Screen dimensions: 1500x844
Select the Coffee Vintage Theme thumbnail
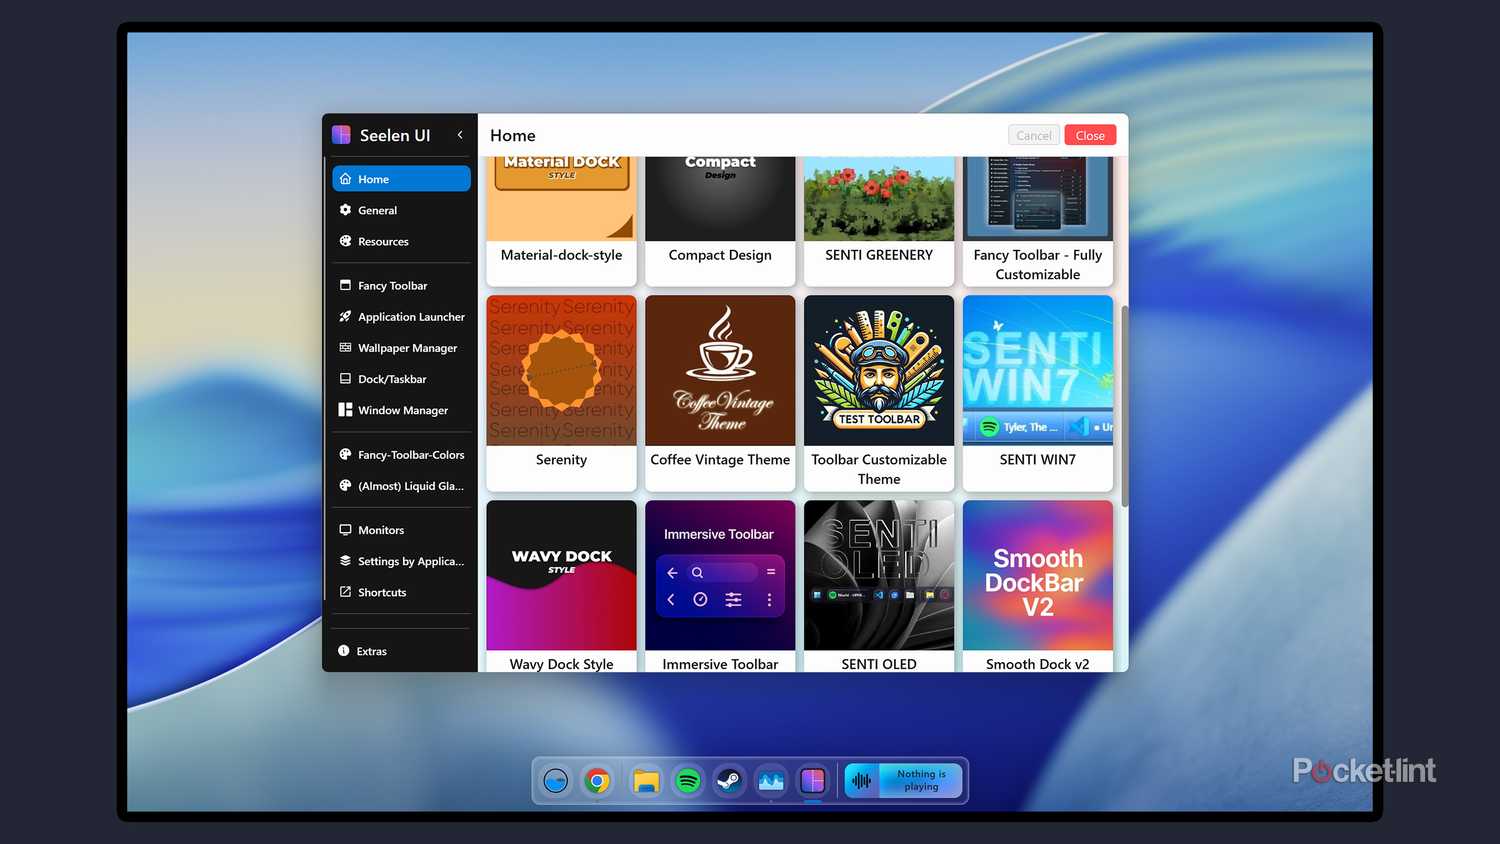tap(720, 370)
